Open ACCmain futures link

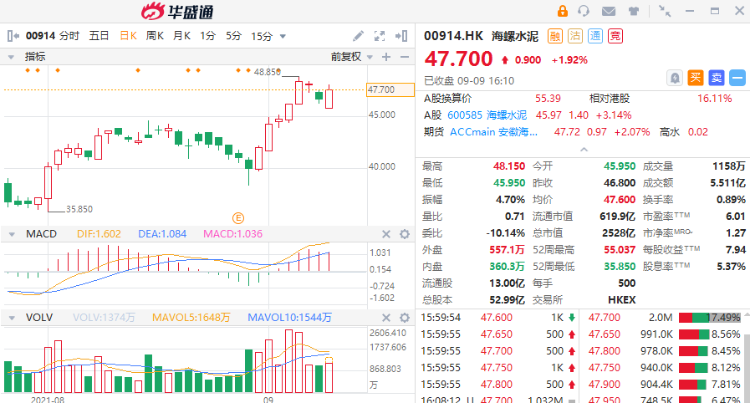tap(494, 132)
